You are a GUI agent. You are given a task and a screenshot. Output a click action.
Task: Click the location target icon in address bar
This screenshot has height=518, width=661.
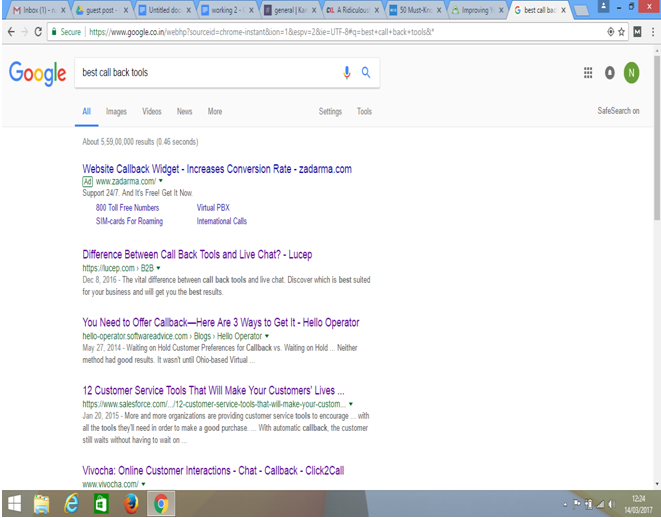(x=610, y=32)
